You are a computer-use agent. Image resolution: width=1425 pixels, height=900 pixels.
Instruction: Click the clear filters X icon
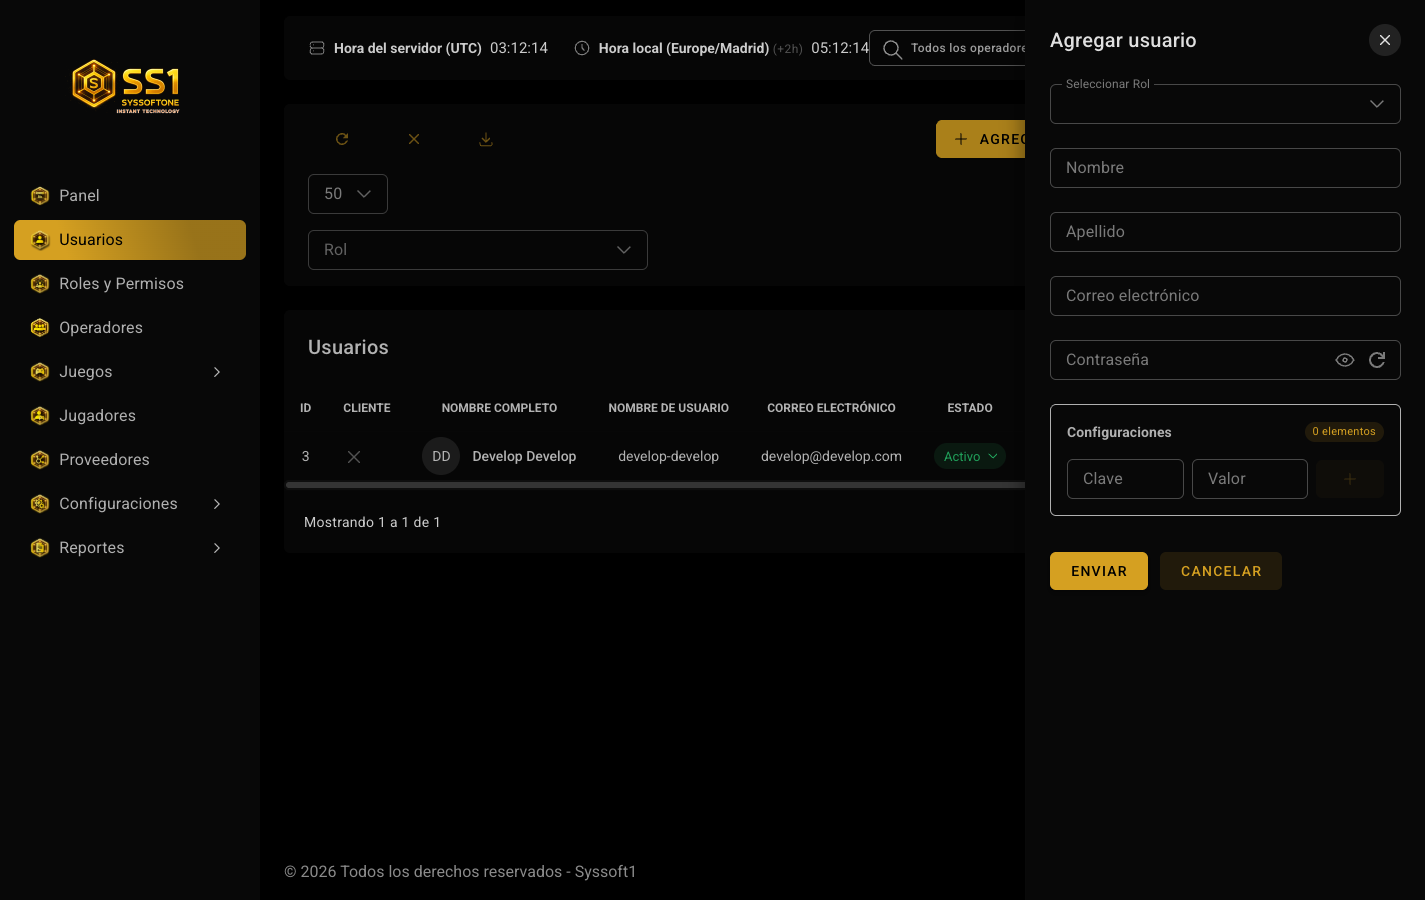pos(414,139)
